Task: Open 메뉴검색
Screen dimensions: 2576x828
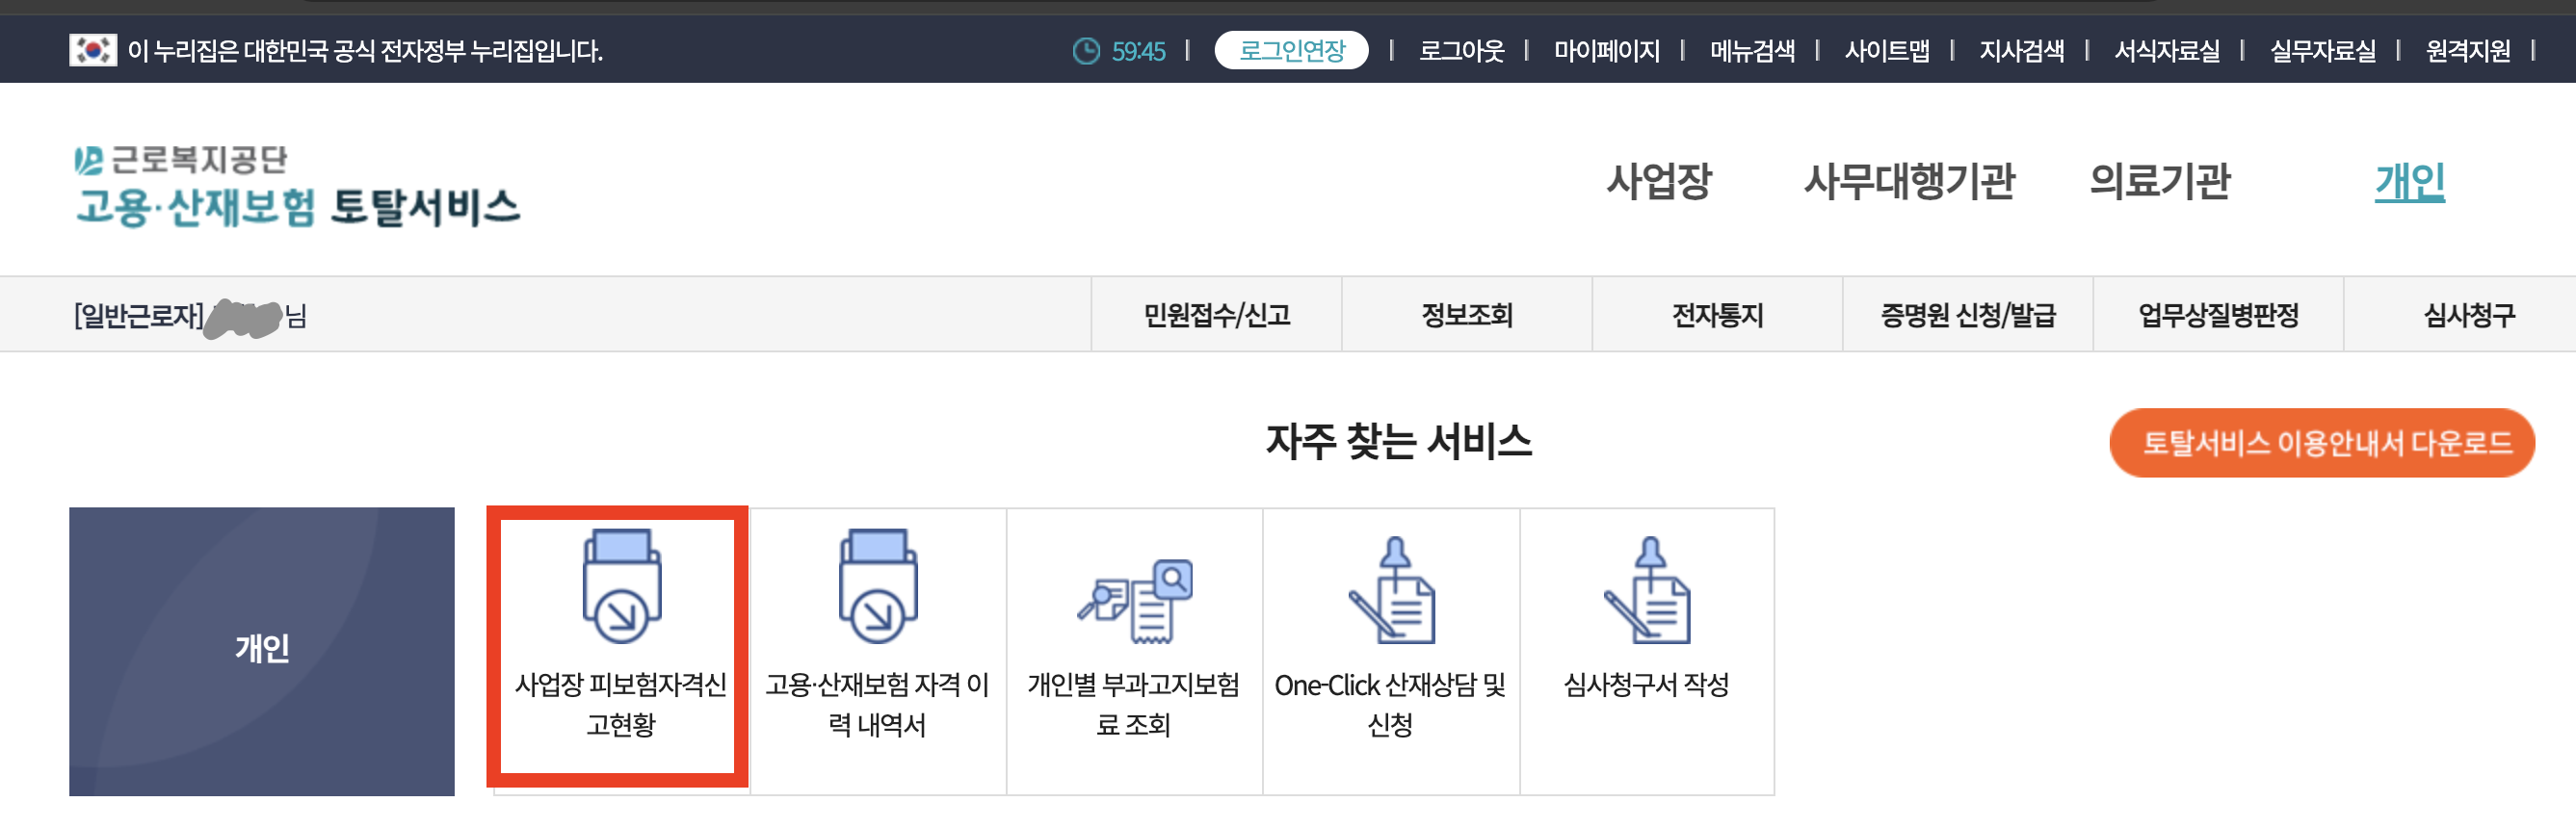Action: pyautogui.click(x=1751, y=51)
